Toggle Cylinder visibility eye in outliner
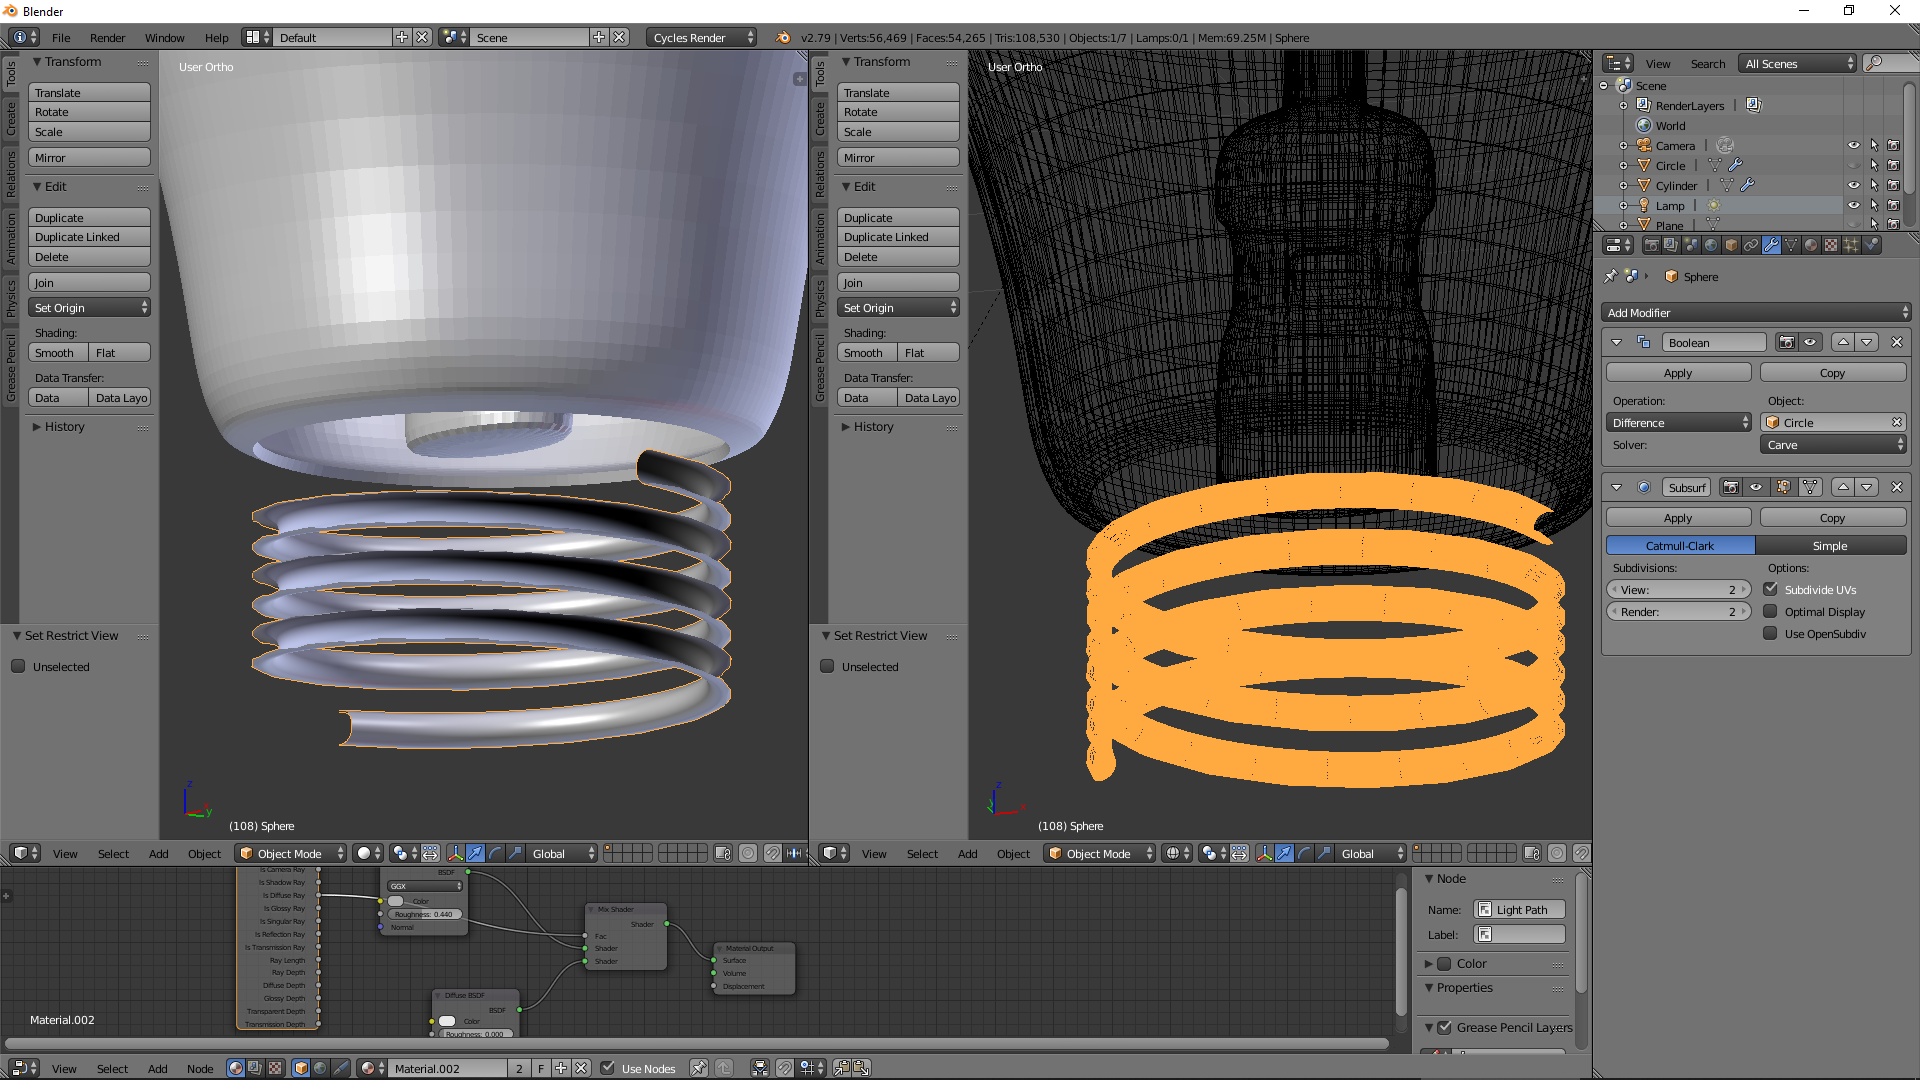 pyautogui.click(x=1853, y=185)
